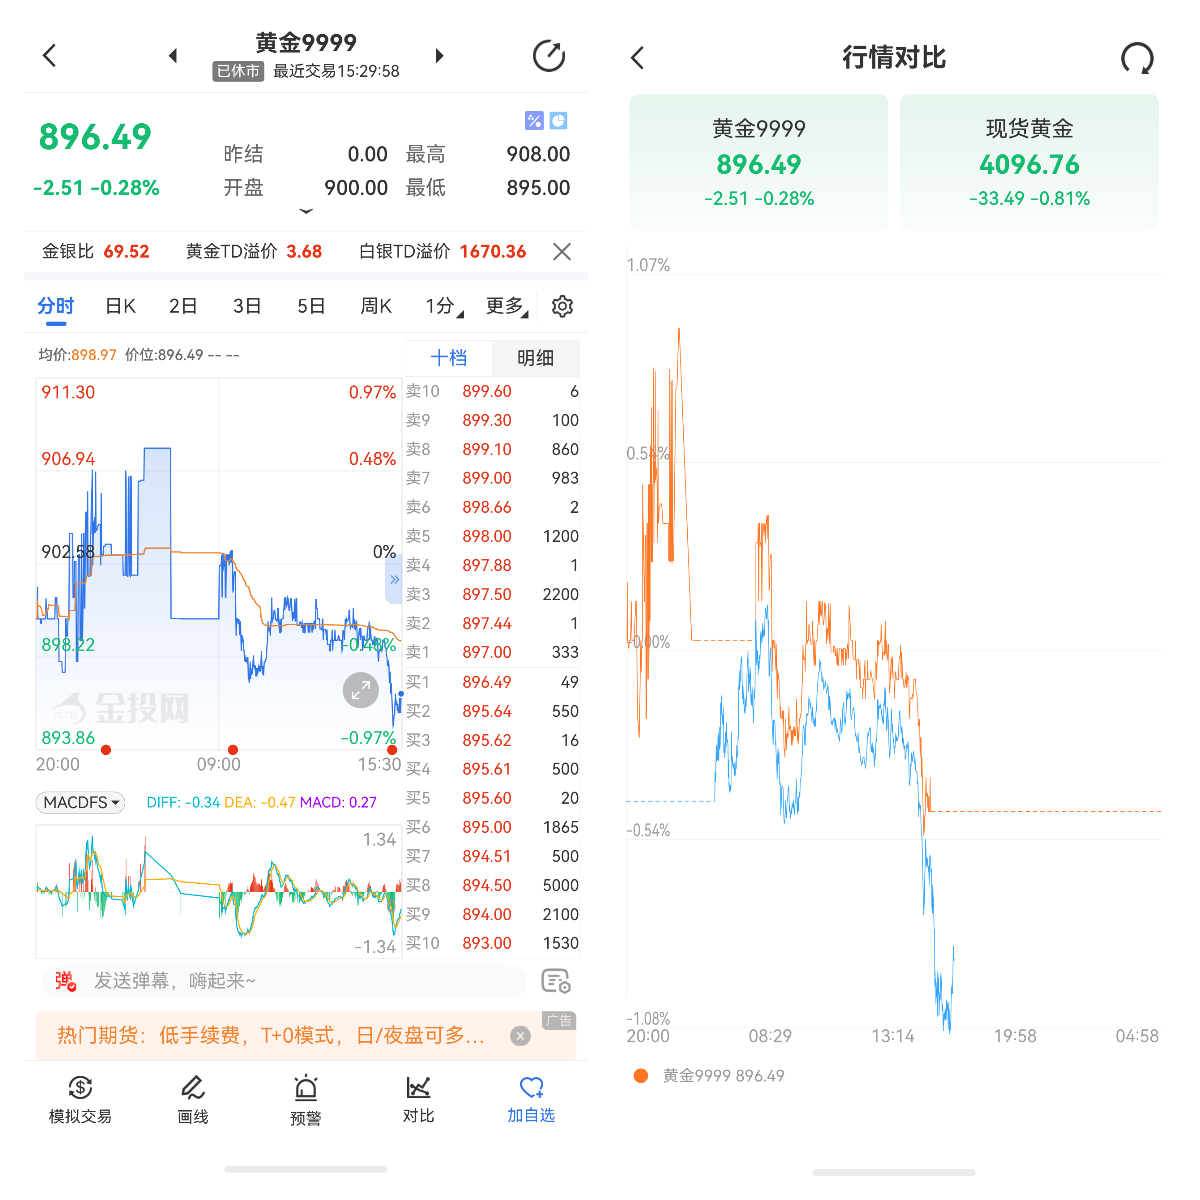Click 买6 price 895.00
Viewport: 1200px width, 1200px height.
(x=487, y=828)
